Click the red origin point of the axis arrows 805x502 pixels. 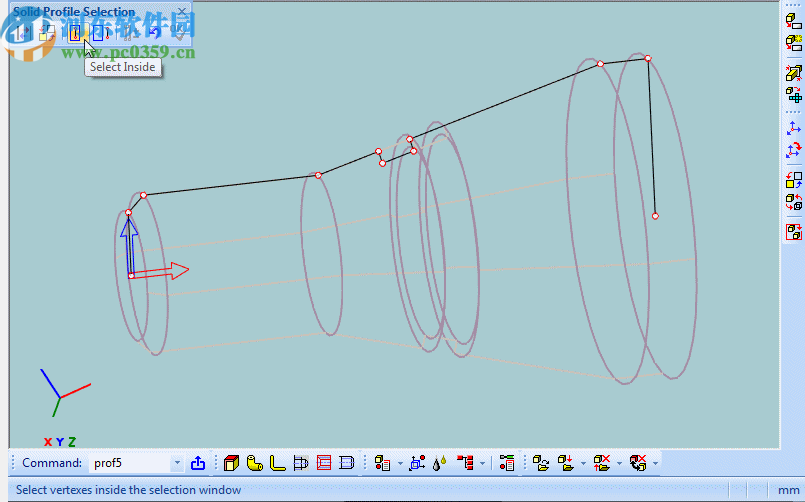pyautogui.click(x=131, y=276)
